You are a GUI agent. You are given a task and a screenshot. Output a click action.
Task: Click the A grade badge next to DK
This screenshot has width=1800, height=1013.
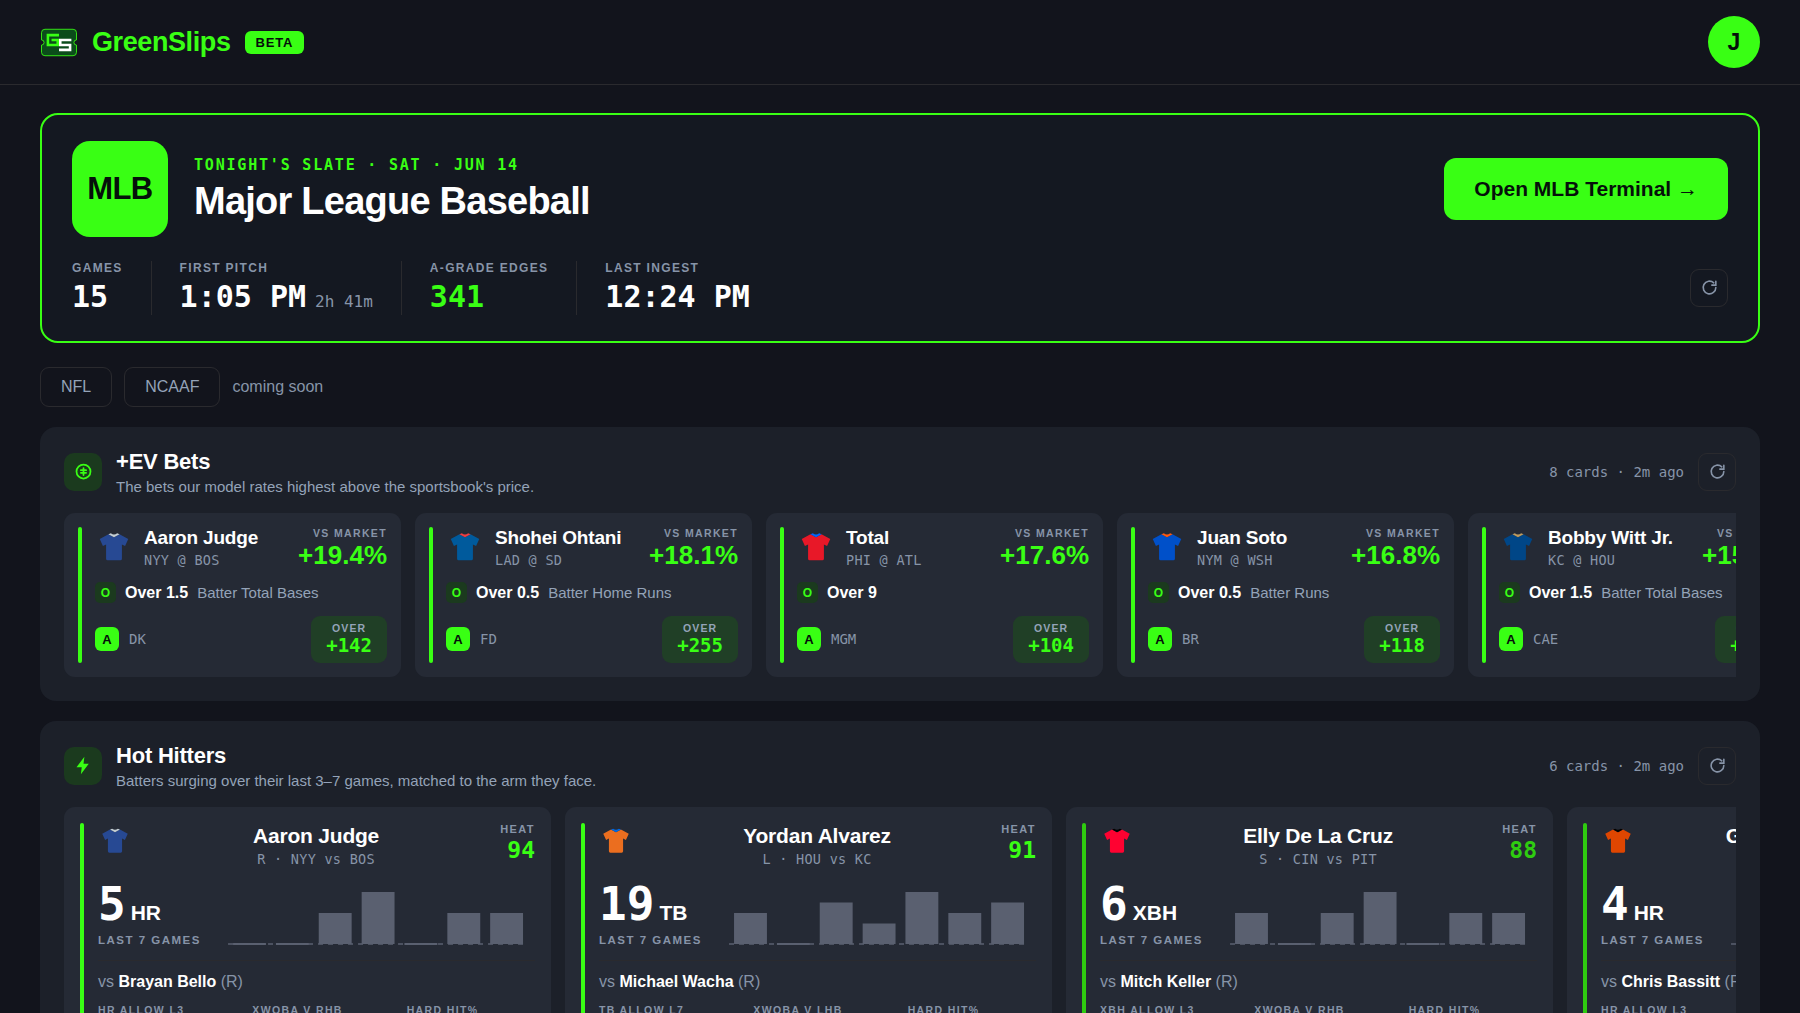pyautogui.click(x=107, y=639)
